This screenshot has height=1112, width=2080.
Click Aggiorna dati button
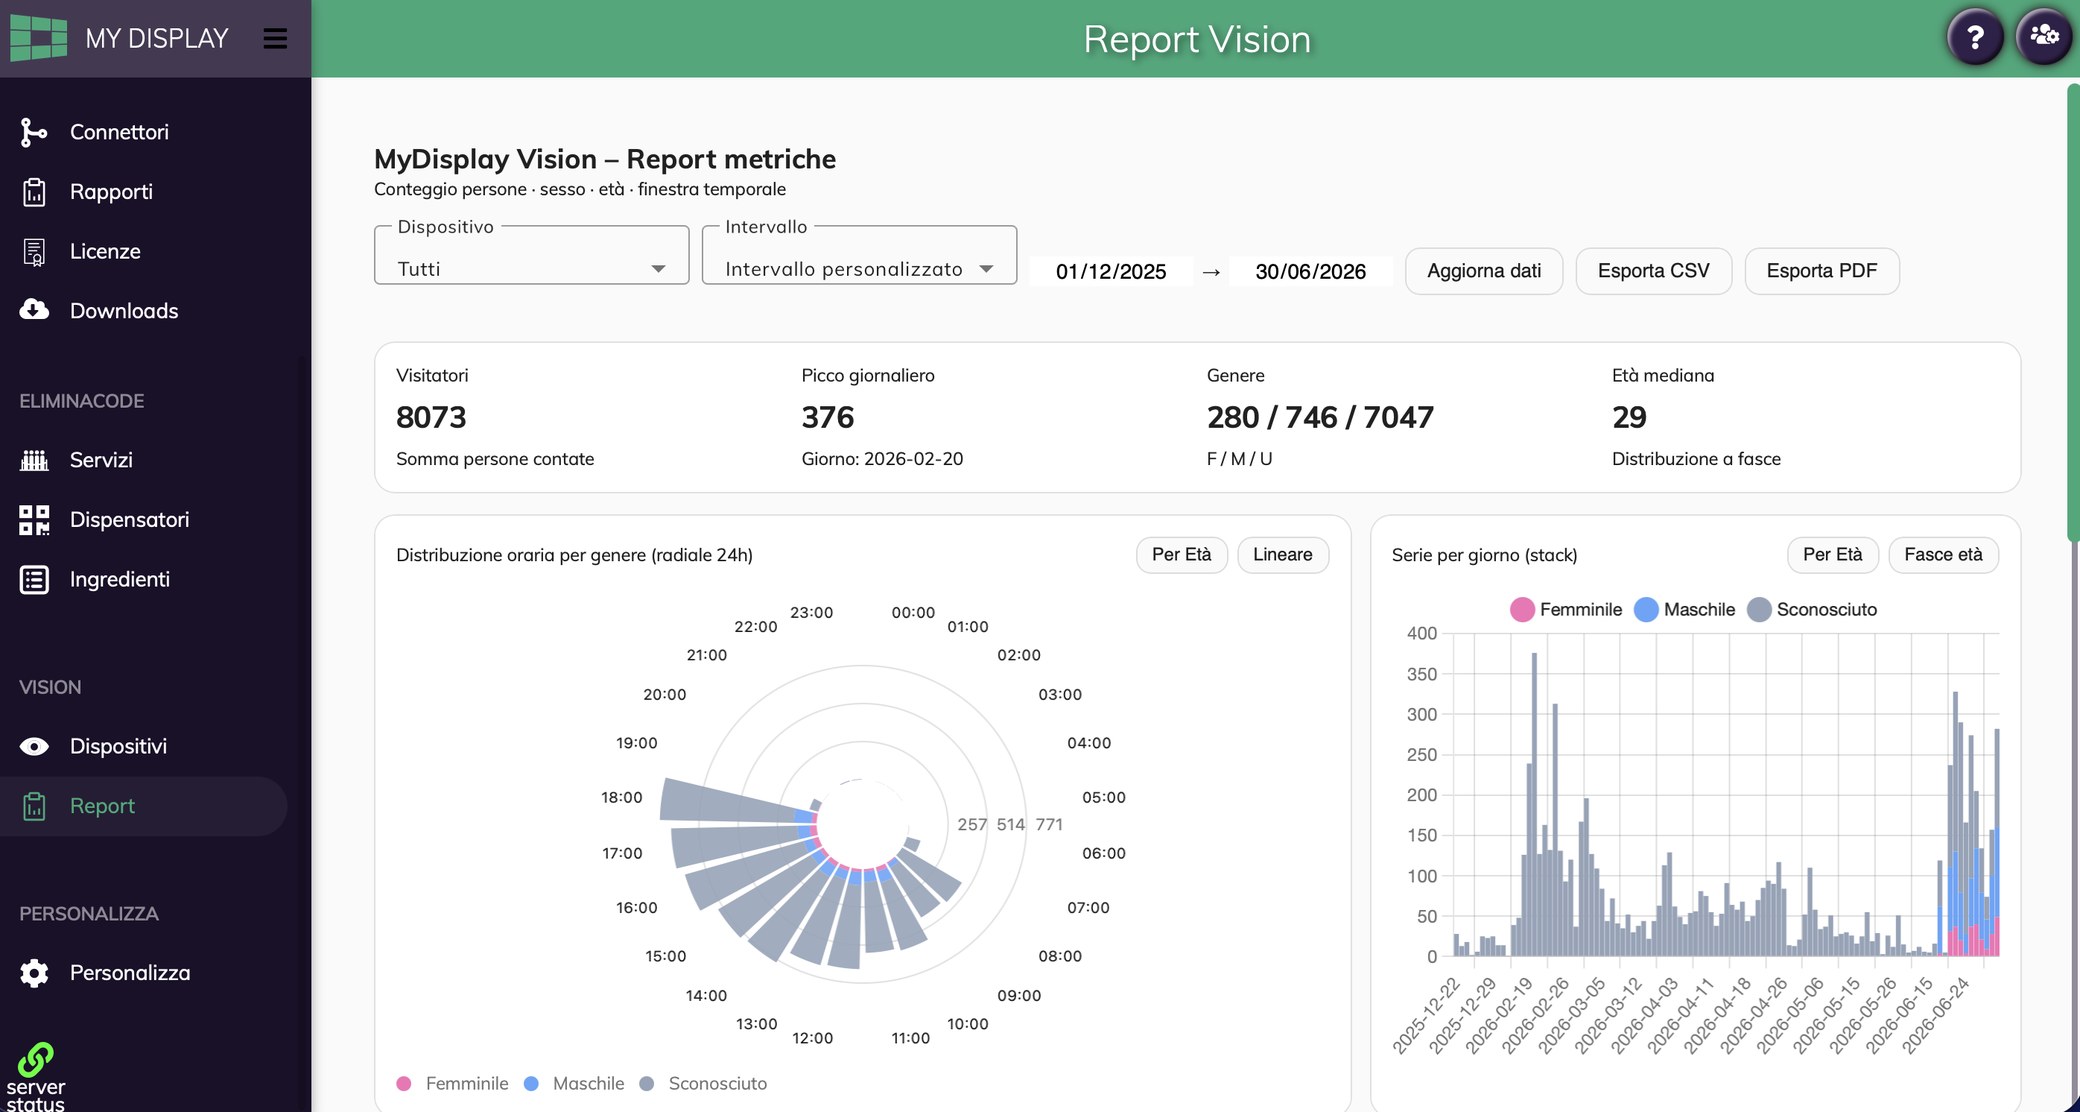click(1484, 271)
